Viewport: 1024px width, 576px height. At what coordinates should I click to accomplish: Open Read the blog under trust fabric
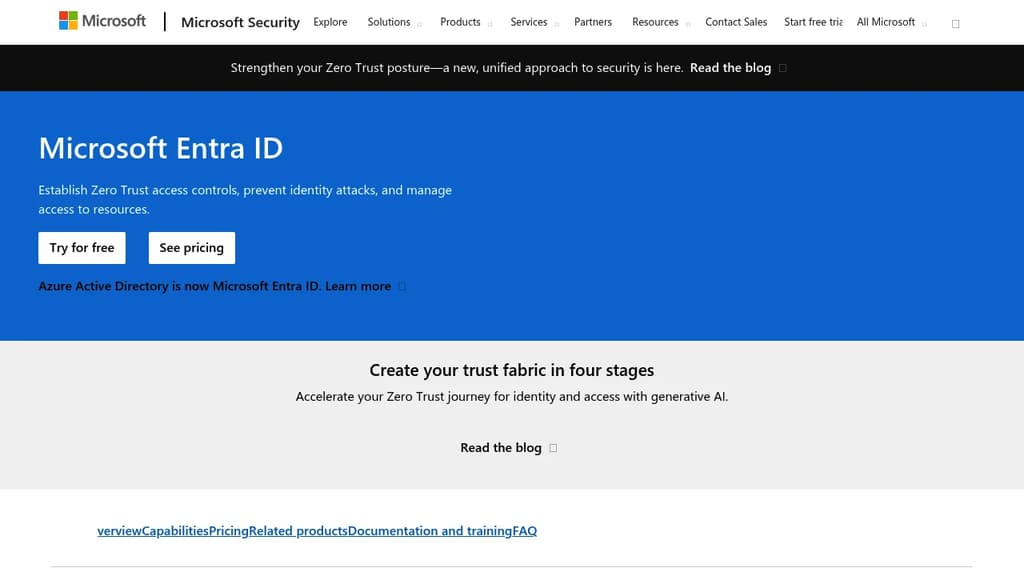point(508,448)
